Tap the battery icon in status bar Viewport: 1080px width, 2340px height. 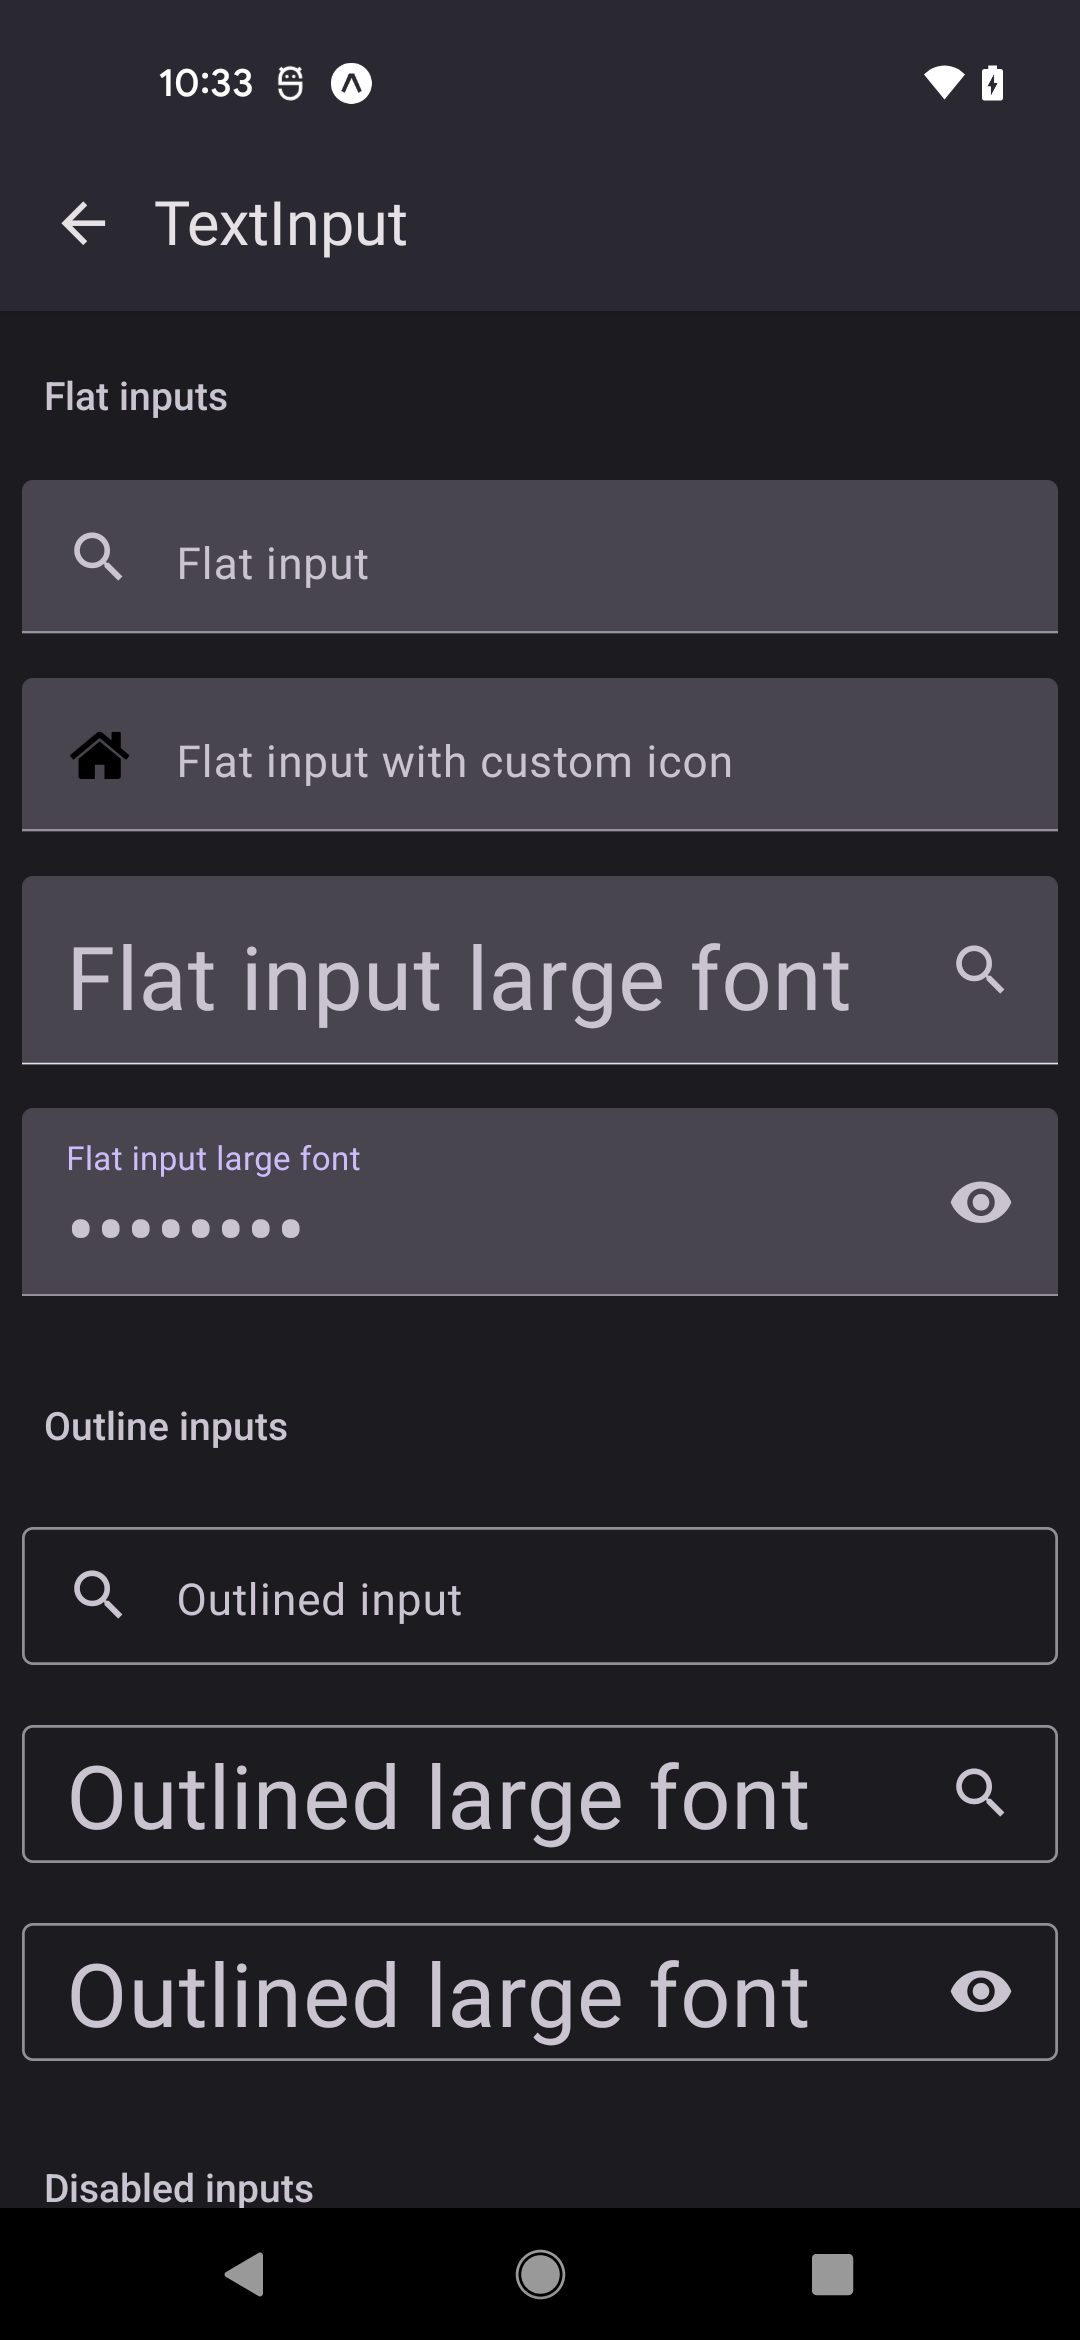coord(993,83)
